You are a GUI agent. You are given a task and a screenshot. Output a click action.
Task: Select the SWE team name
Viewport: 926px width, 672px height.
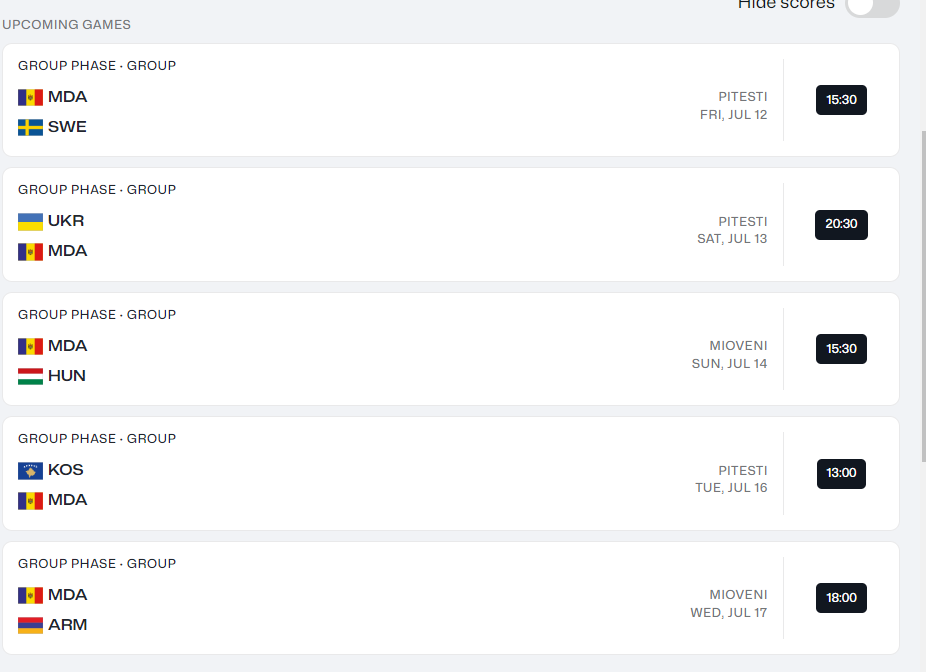point(67,127)
